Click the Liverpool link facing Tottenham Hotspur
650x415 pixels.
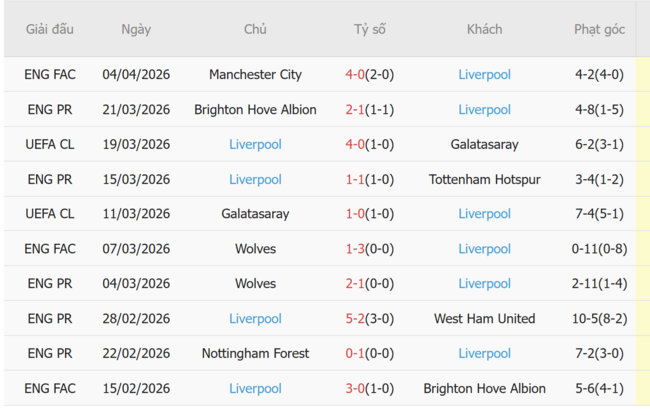(x=255, y=179)
